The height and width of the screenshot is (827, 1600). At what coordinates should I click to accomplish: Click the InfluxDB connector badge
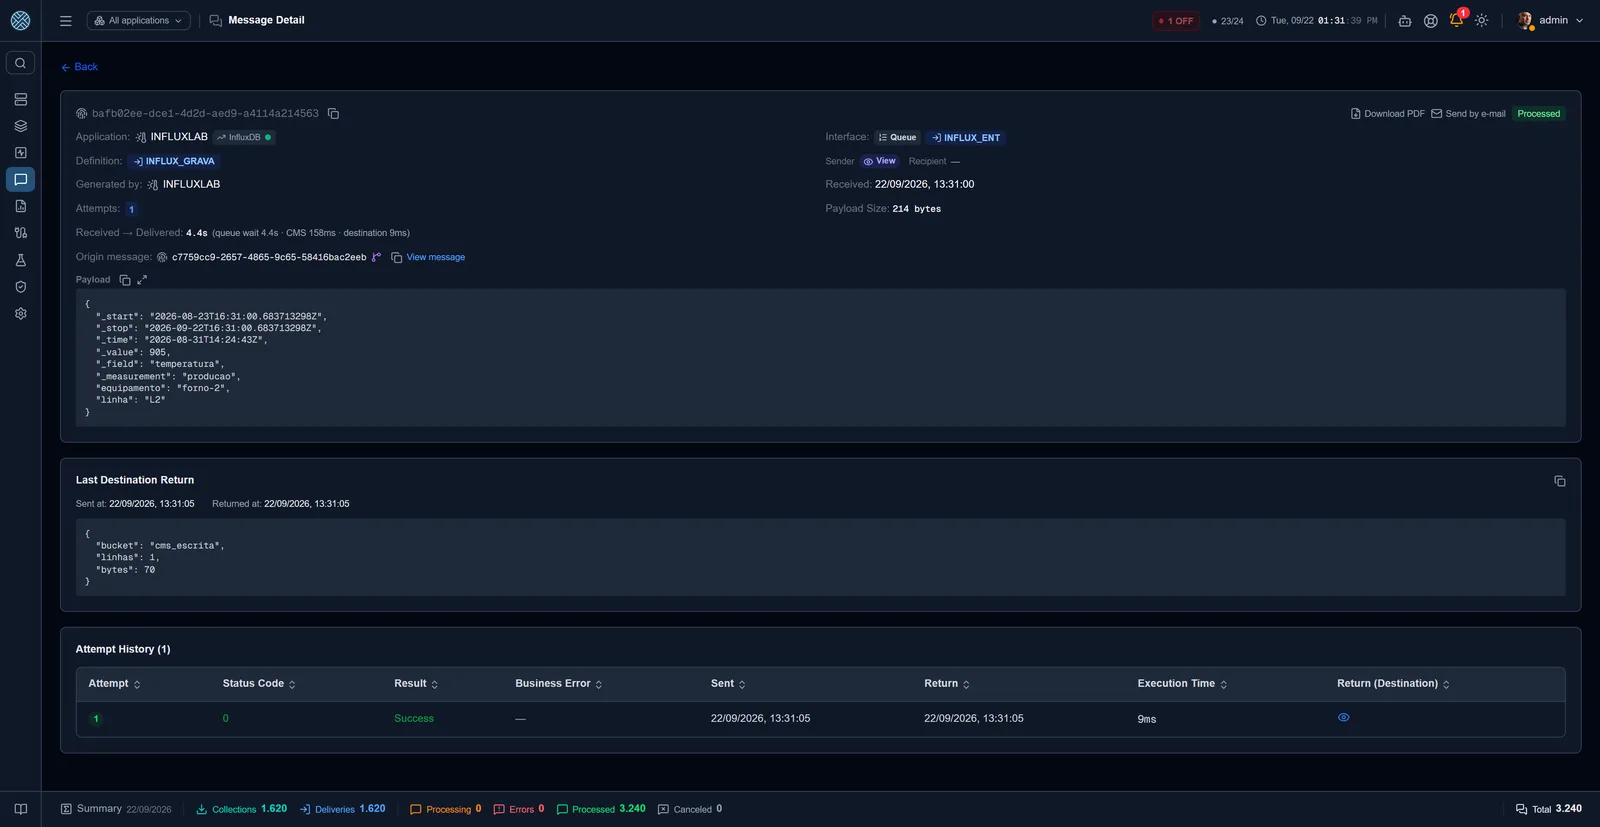[244, 137]
